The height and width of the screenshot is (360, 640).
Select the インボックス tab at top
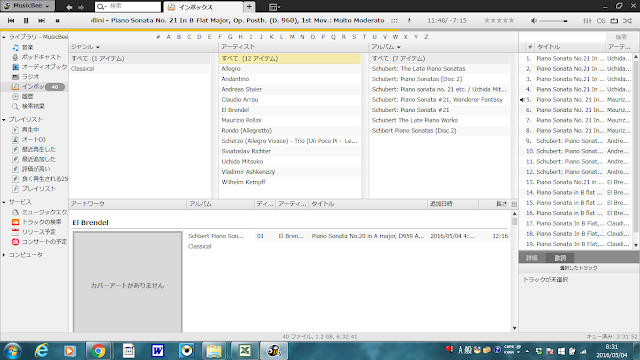[x=203, y=7]
